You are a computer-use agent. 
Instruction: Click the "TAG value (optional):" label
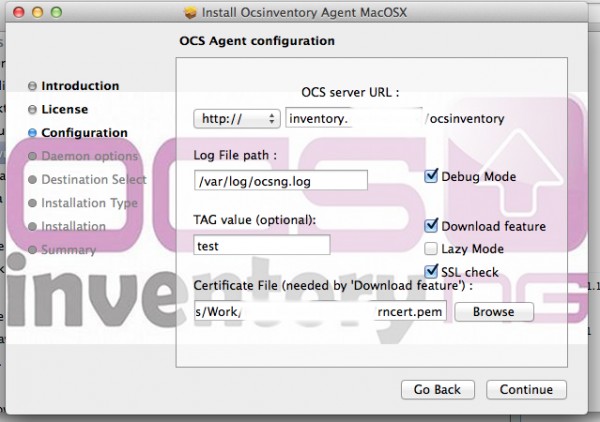pyautogui.click(x=255, y=220)
